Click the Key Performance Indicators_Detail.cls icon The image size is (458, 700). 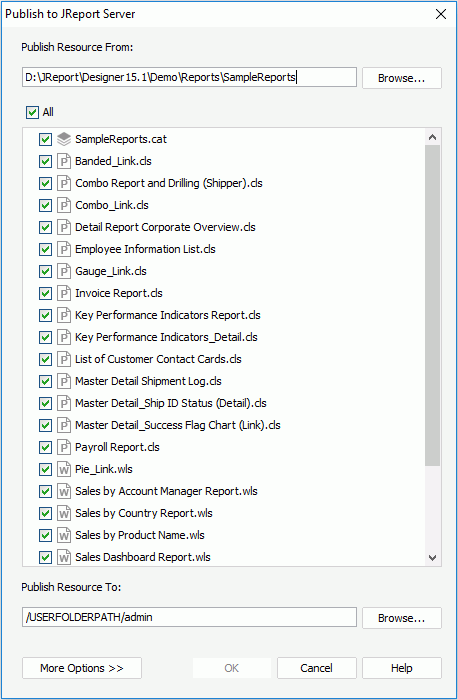coord(64,337)
